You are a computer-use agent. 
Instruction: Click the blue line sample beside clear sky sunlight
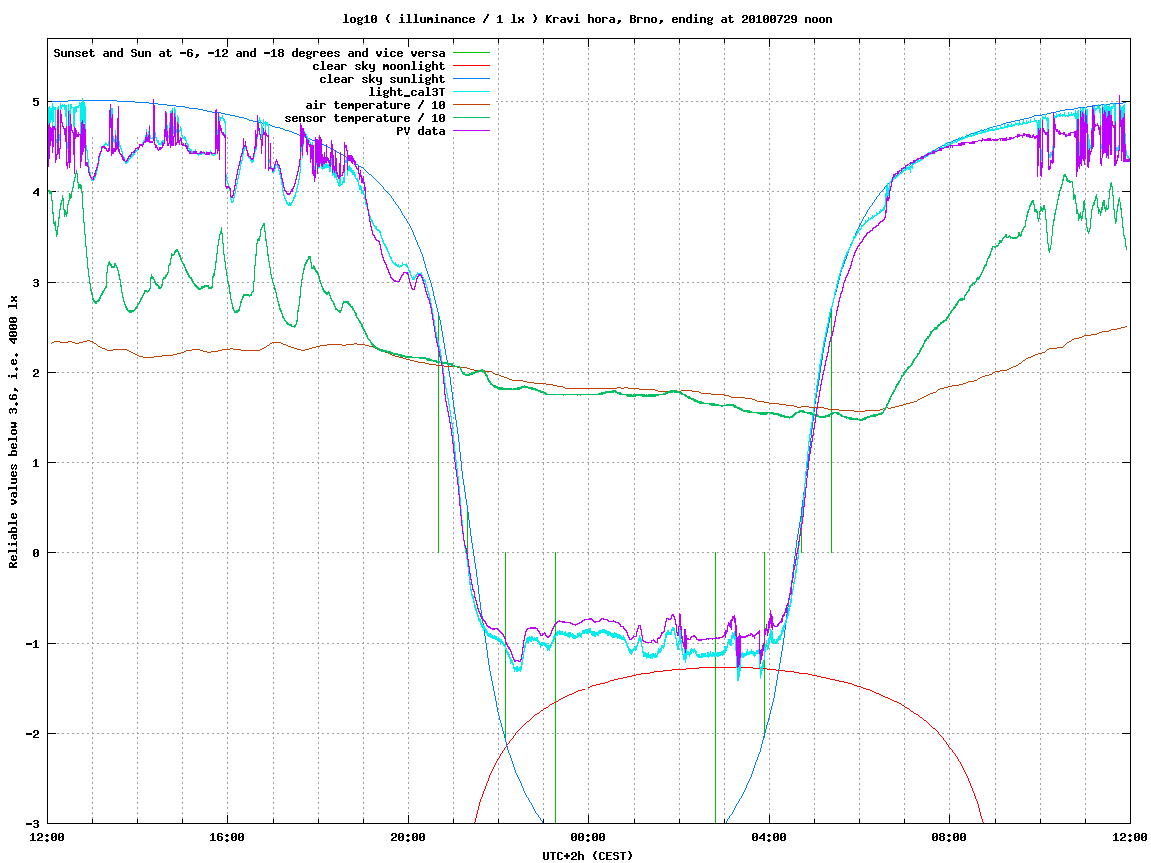tap(471, 79)
